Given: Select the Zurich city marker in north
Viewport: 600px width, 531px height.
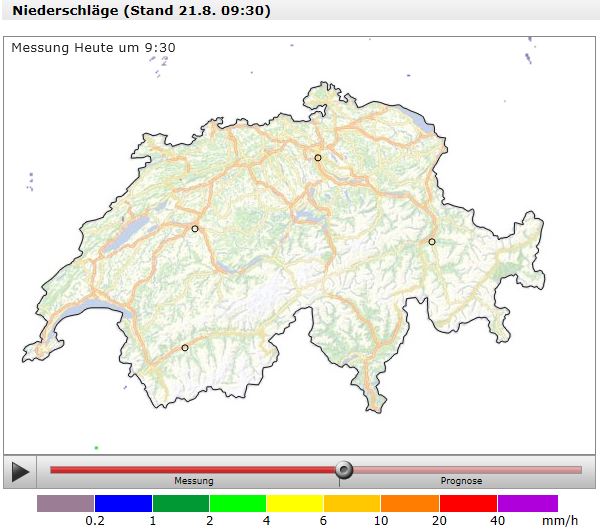Looking at the screenshot, I should click(x=318, y=158).
